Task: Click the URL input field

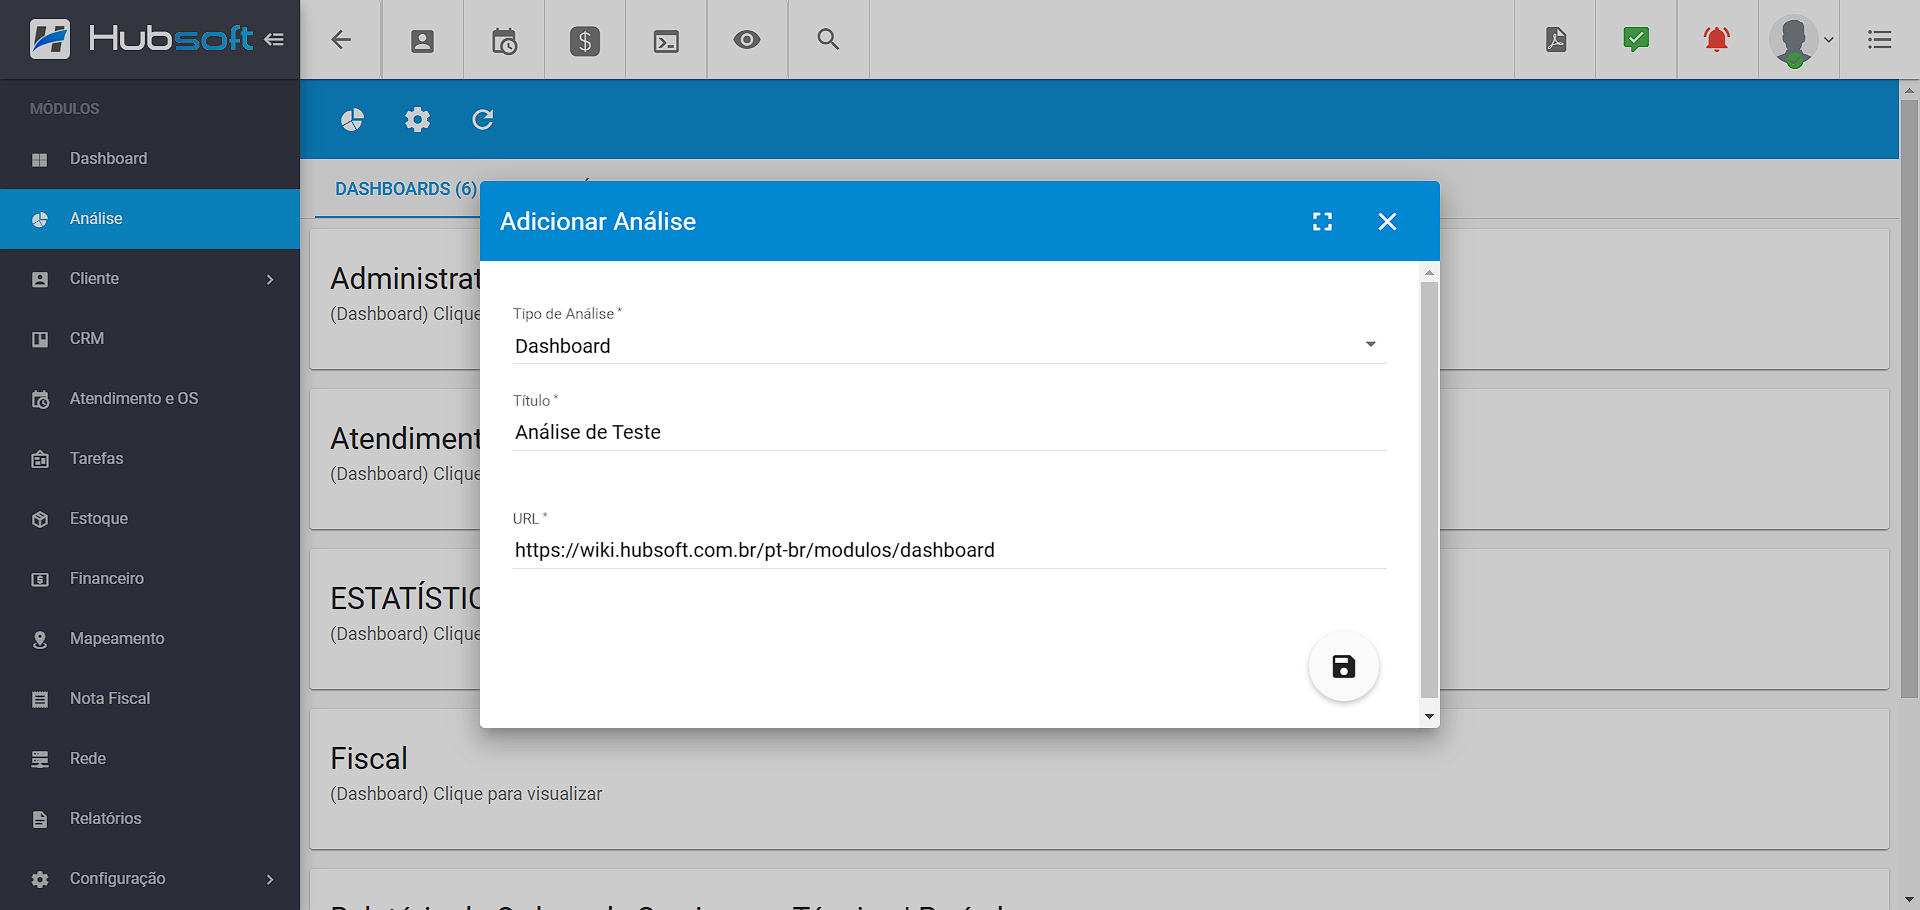Action: (x=949, y=550)
